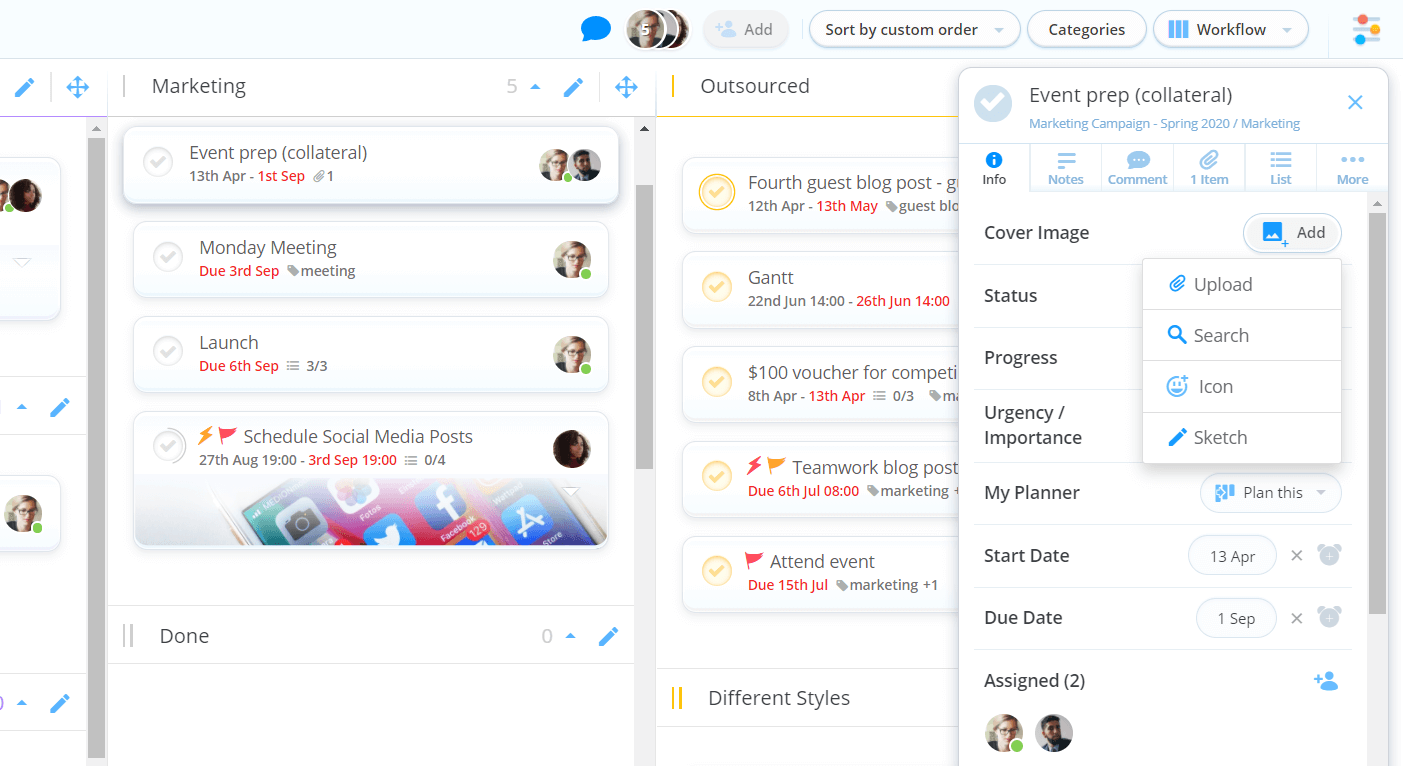Mark Event prep complete in panel header
The height and width of the screenshot is (766, 1403).
(x=993, y=103)
